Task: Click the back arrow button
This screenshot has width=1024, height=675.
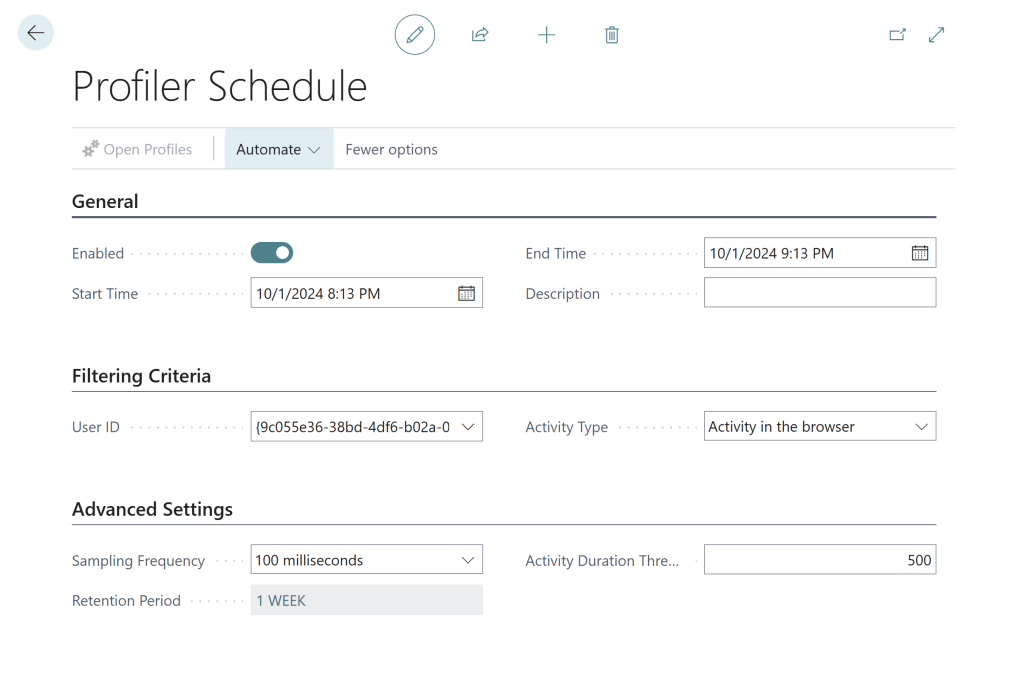Action: click(x=36, y=33)
